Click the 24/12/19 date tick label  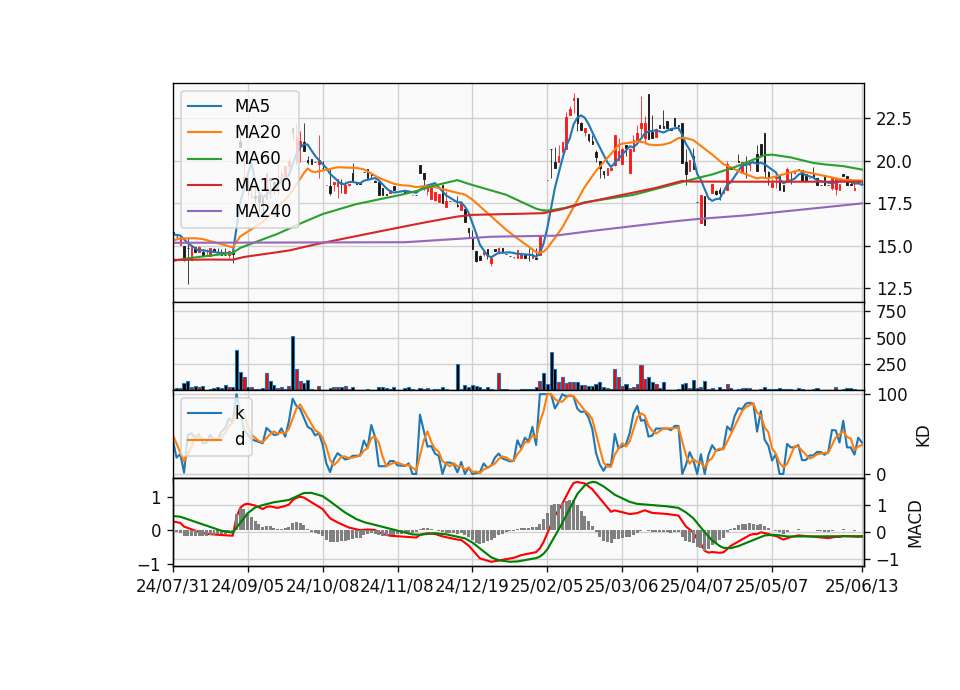(472, 586)
